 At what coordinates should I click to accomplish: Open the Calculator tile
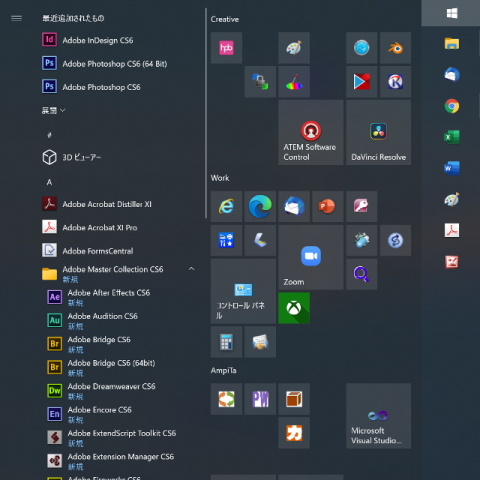(x=226, y=342)
